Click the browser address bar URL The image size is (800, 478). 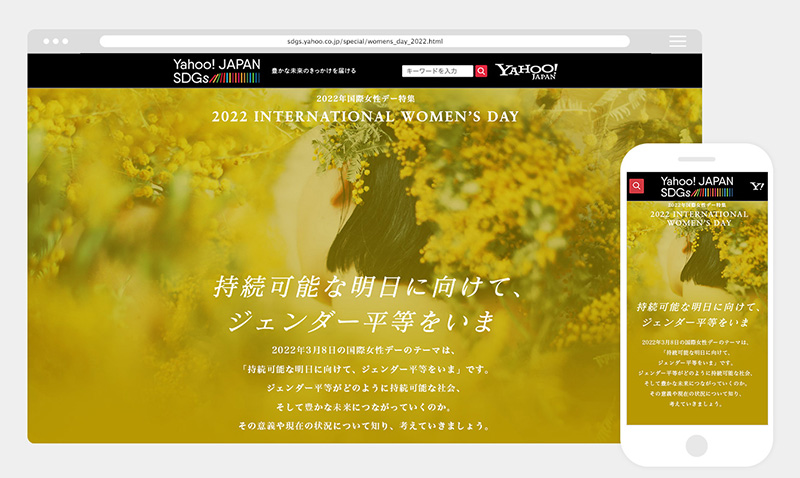(x=365, y=41)
